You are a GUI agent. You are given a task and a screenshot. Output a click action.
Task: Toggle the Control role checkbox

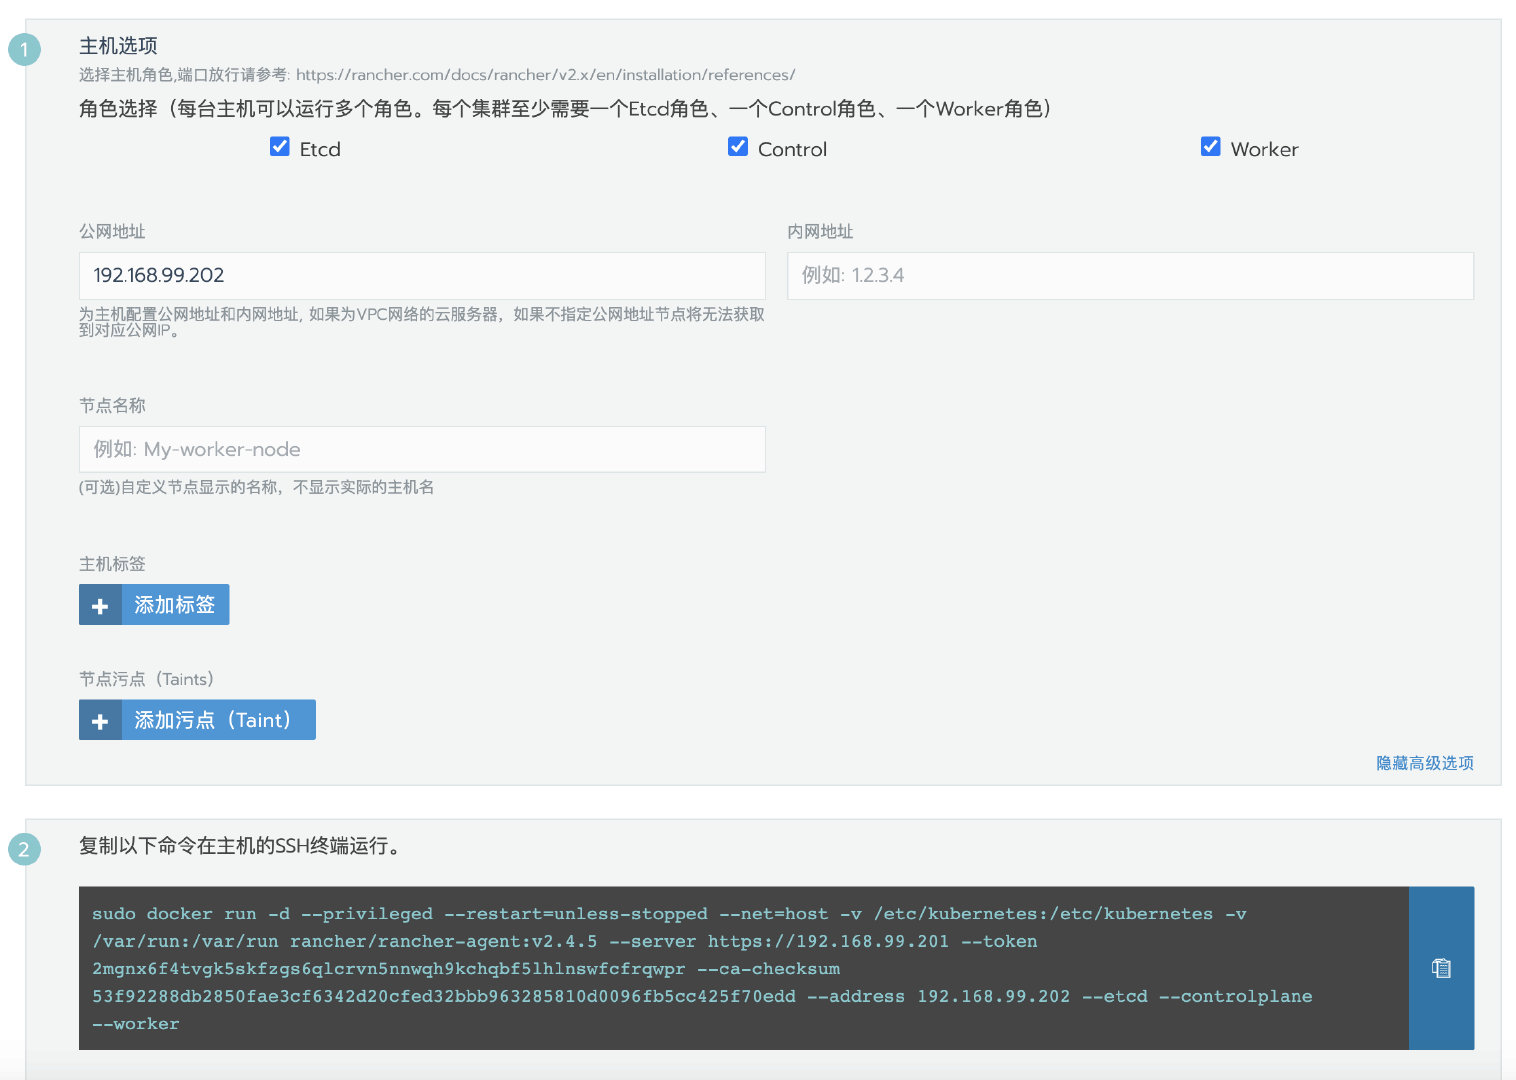click(738, 147)
